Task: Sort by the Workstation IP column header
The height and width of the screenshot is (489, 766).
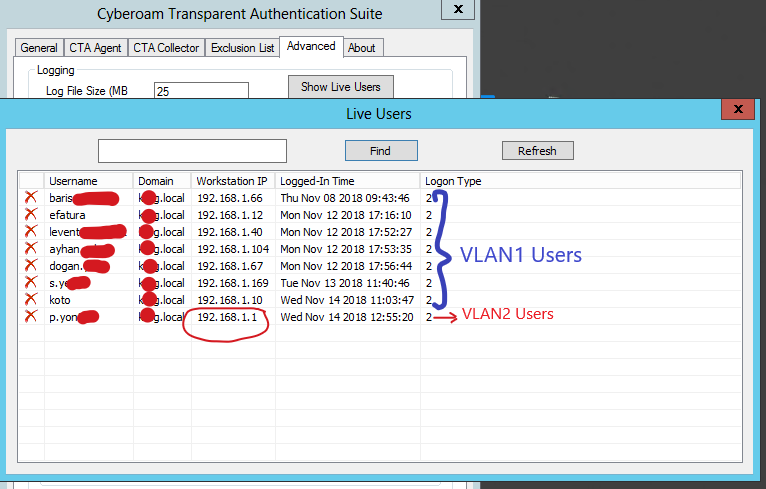Action: click(233, 181)
